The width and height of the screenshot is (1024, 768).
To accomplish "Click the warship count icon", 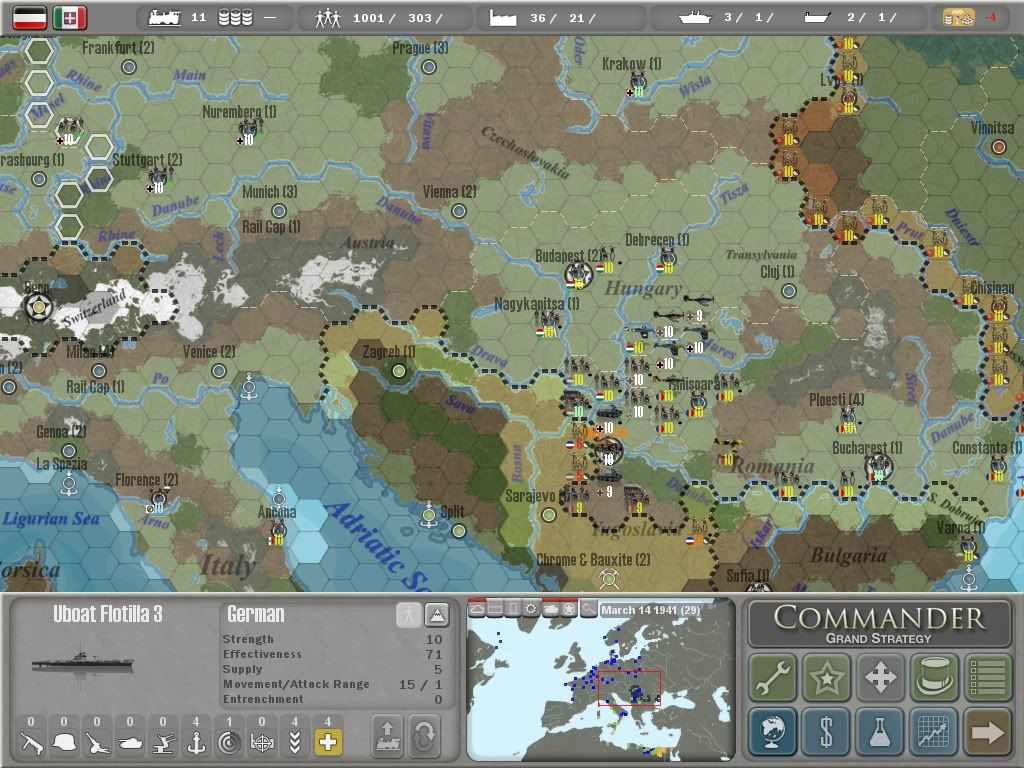I will point(695,18).
